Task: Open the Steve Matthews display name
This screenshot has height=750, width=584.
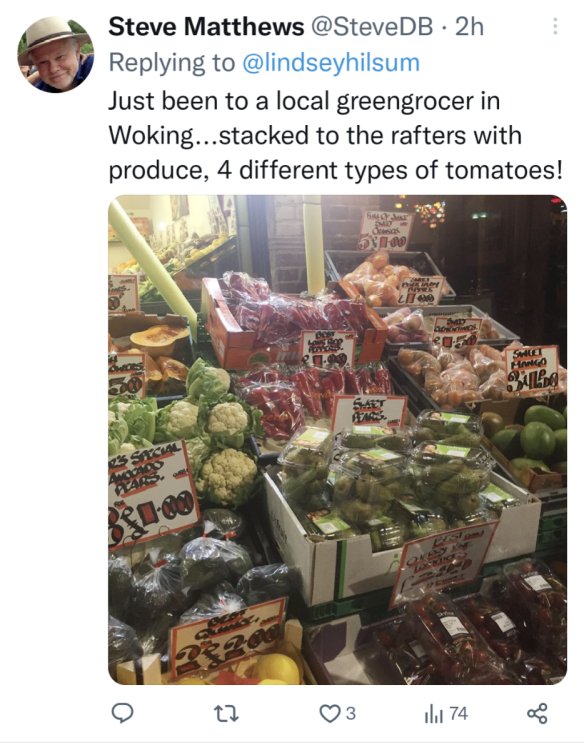Action: click(x=206, y=26)
